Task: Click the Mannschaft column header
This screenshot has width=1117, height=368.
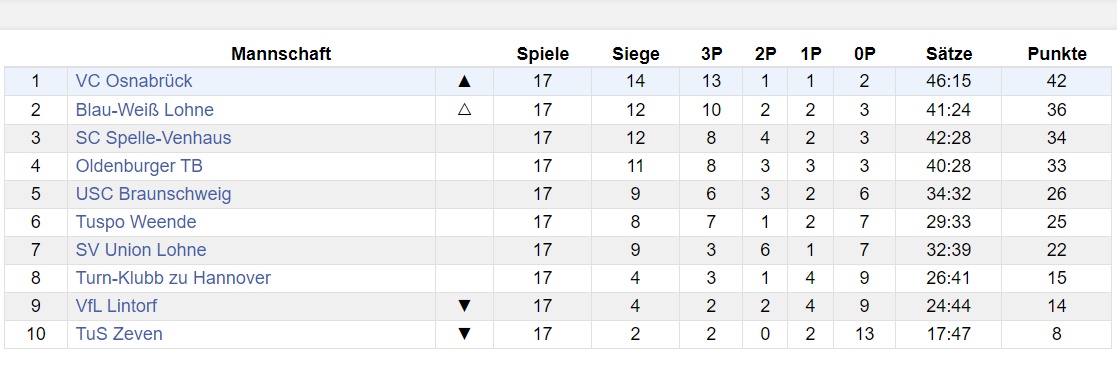Action: (x=281, y=54)
